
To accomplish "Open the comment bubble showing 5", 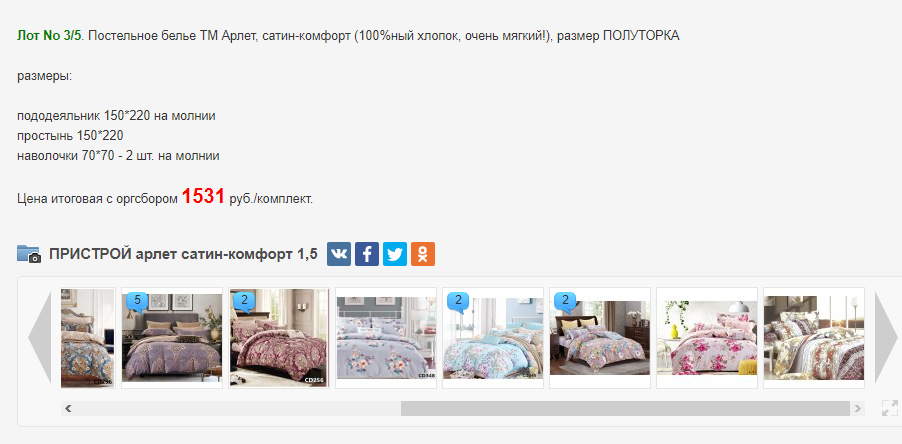I will [137, 301].
